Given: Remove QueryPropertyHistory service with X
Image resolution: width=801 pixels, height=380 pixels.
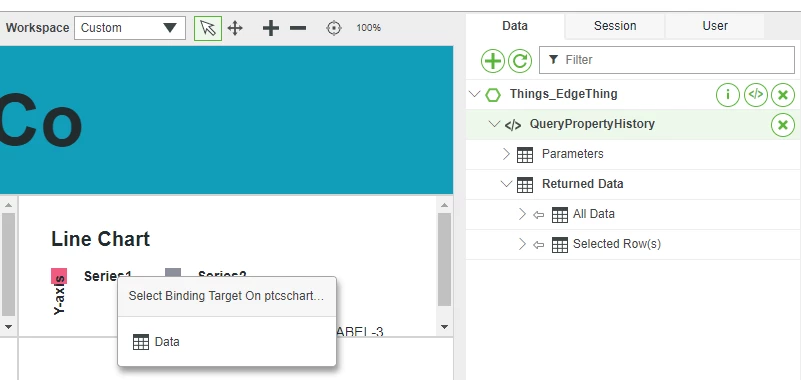Looking at the screenshot, I should pyautogui.click(x=783, y=125).
